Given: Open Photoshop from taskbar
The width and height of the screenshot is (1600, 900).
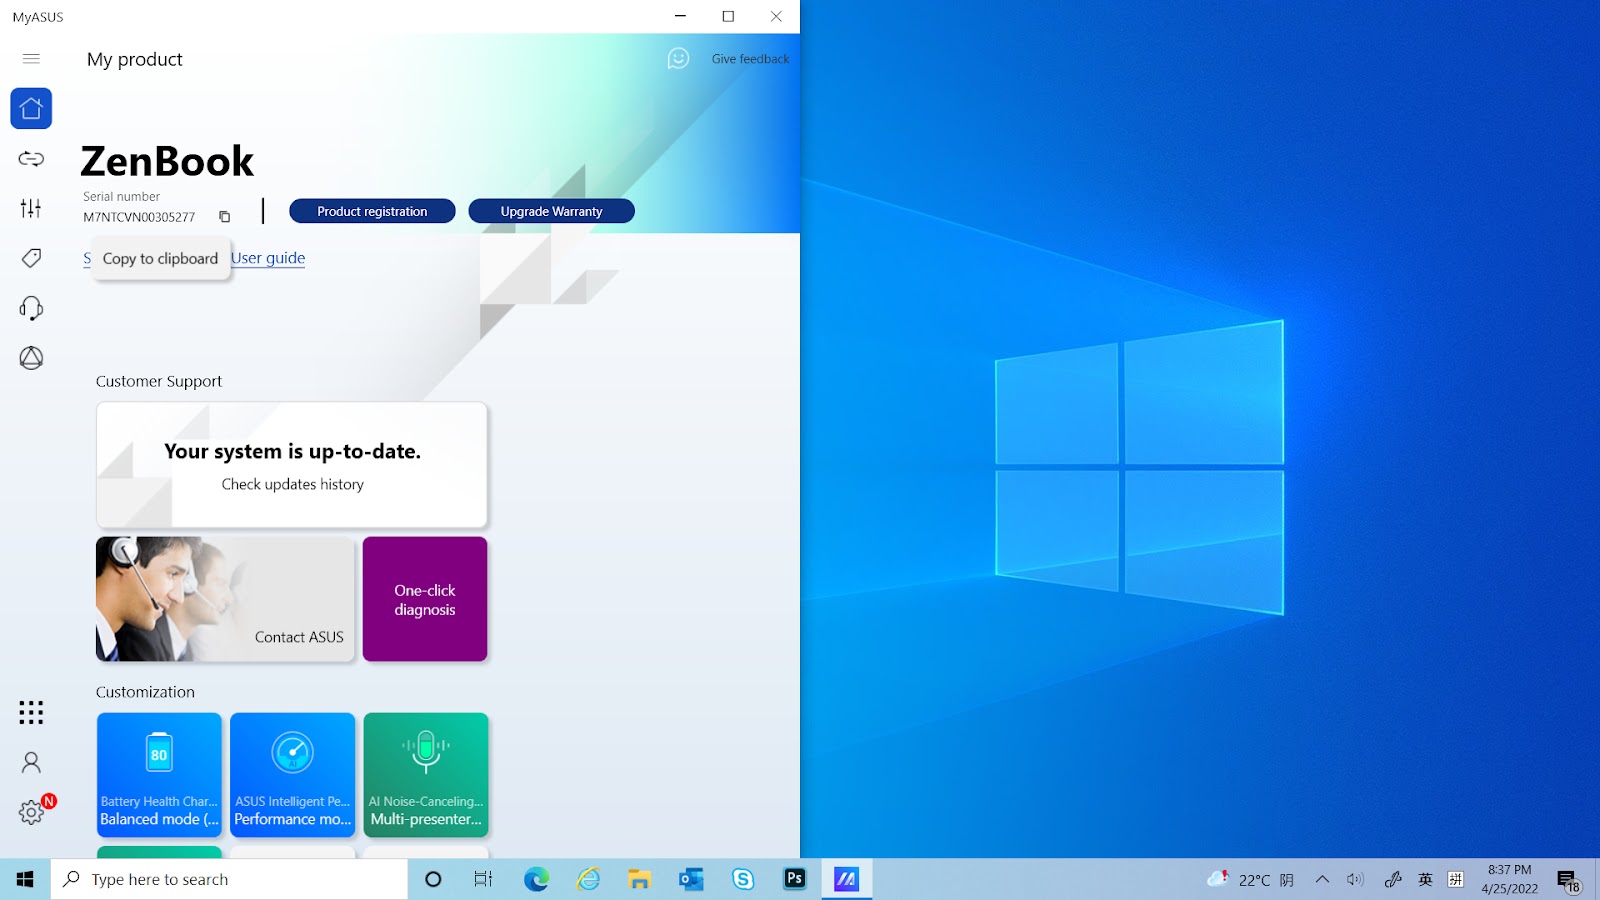Looking at the screenshot, I should (795, 879).
